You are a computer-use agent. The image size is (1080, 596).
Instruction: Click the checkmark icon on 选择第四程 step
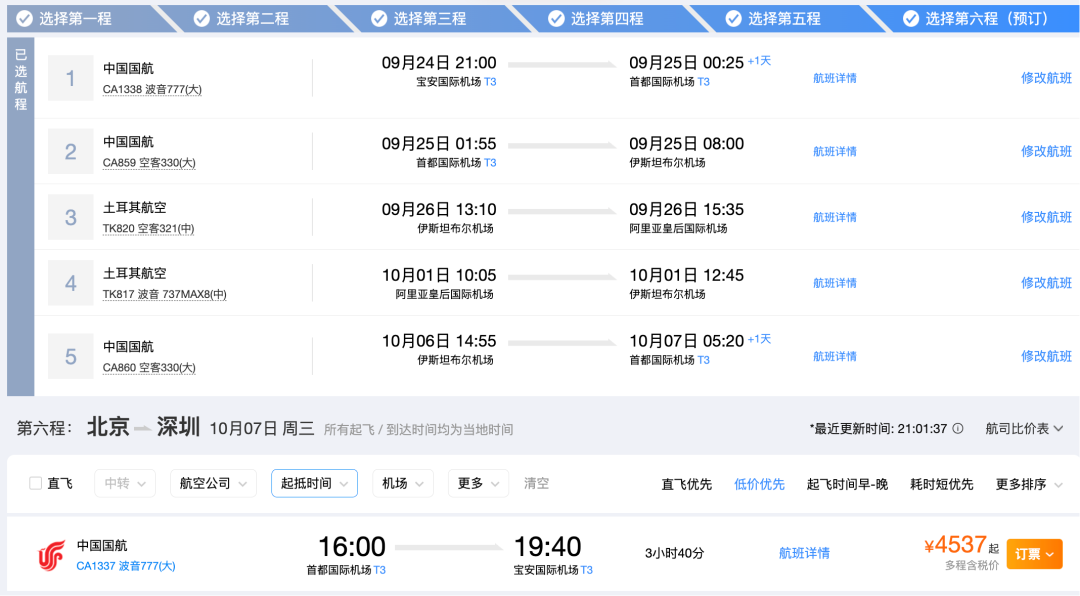[554, 17]
